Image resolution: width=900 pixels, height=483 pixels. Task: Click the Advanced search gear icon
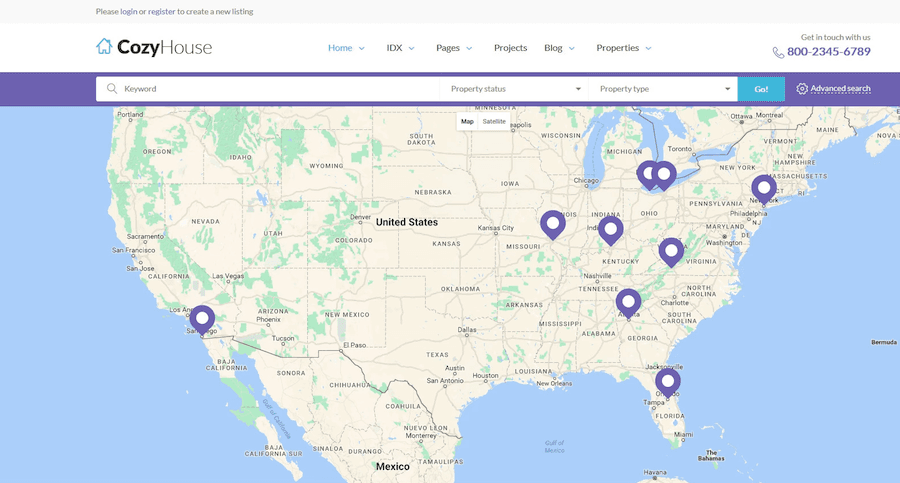click(802, 89)
